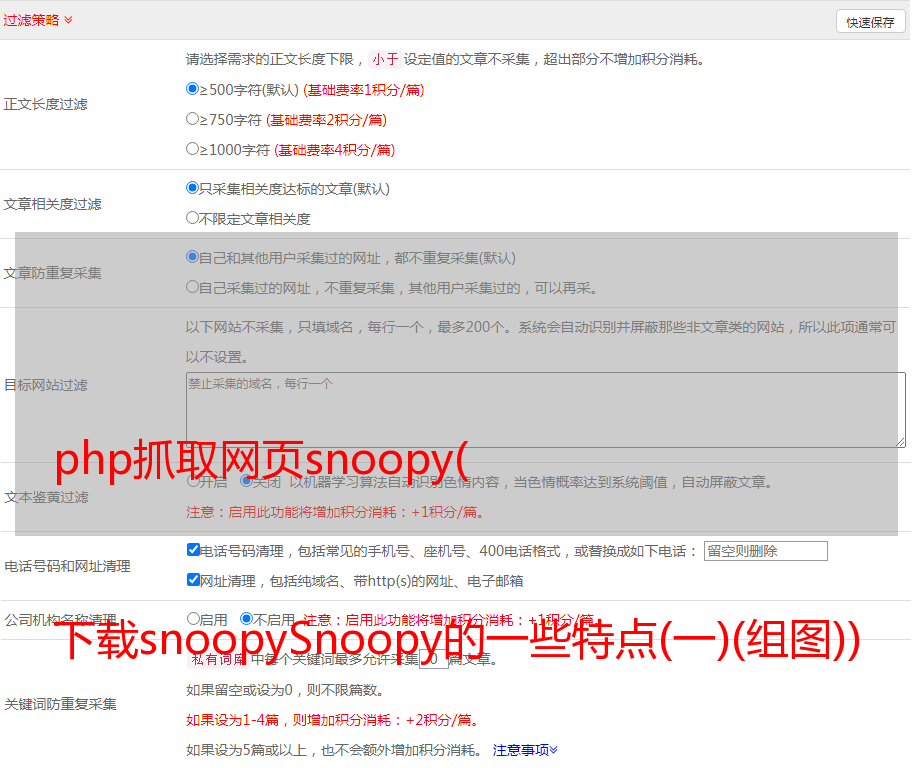Click the red 基础费率1积分/篇 note
The image size is (912, 768).
click(364, 90)
